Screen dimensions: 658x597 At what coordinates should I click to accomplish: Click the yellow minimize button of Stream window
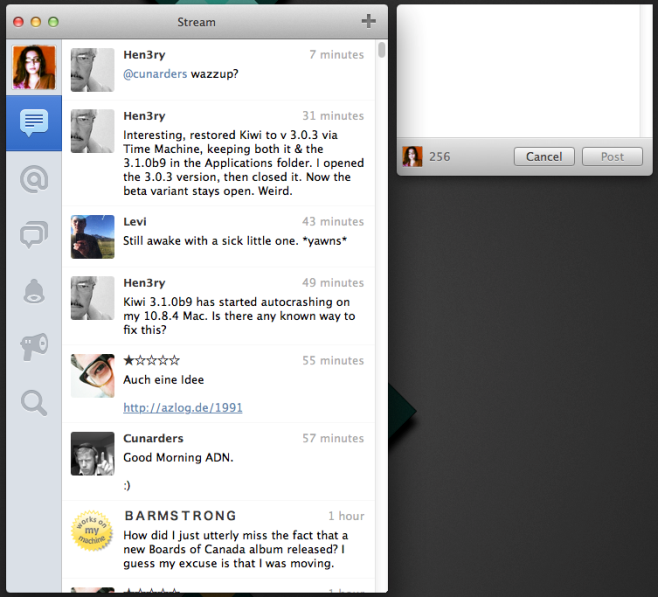coord(36,22)
